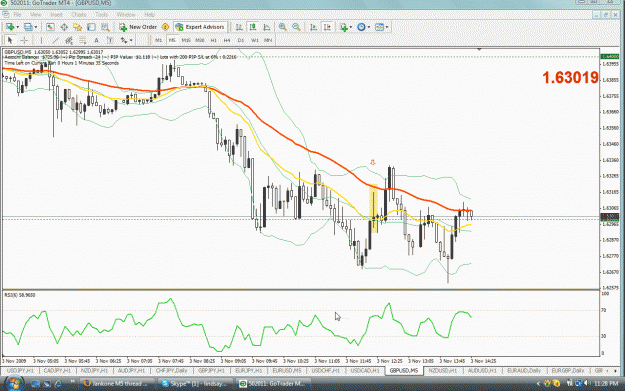Image resolution: width=625 pixels, height=391 pixels.
Task: Open the Data Window icon
Action: 64,27
